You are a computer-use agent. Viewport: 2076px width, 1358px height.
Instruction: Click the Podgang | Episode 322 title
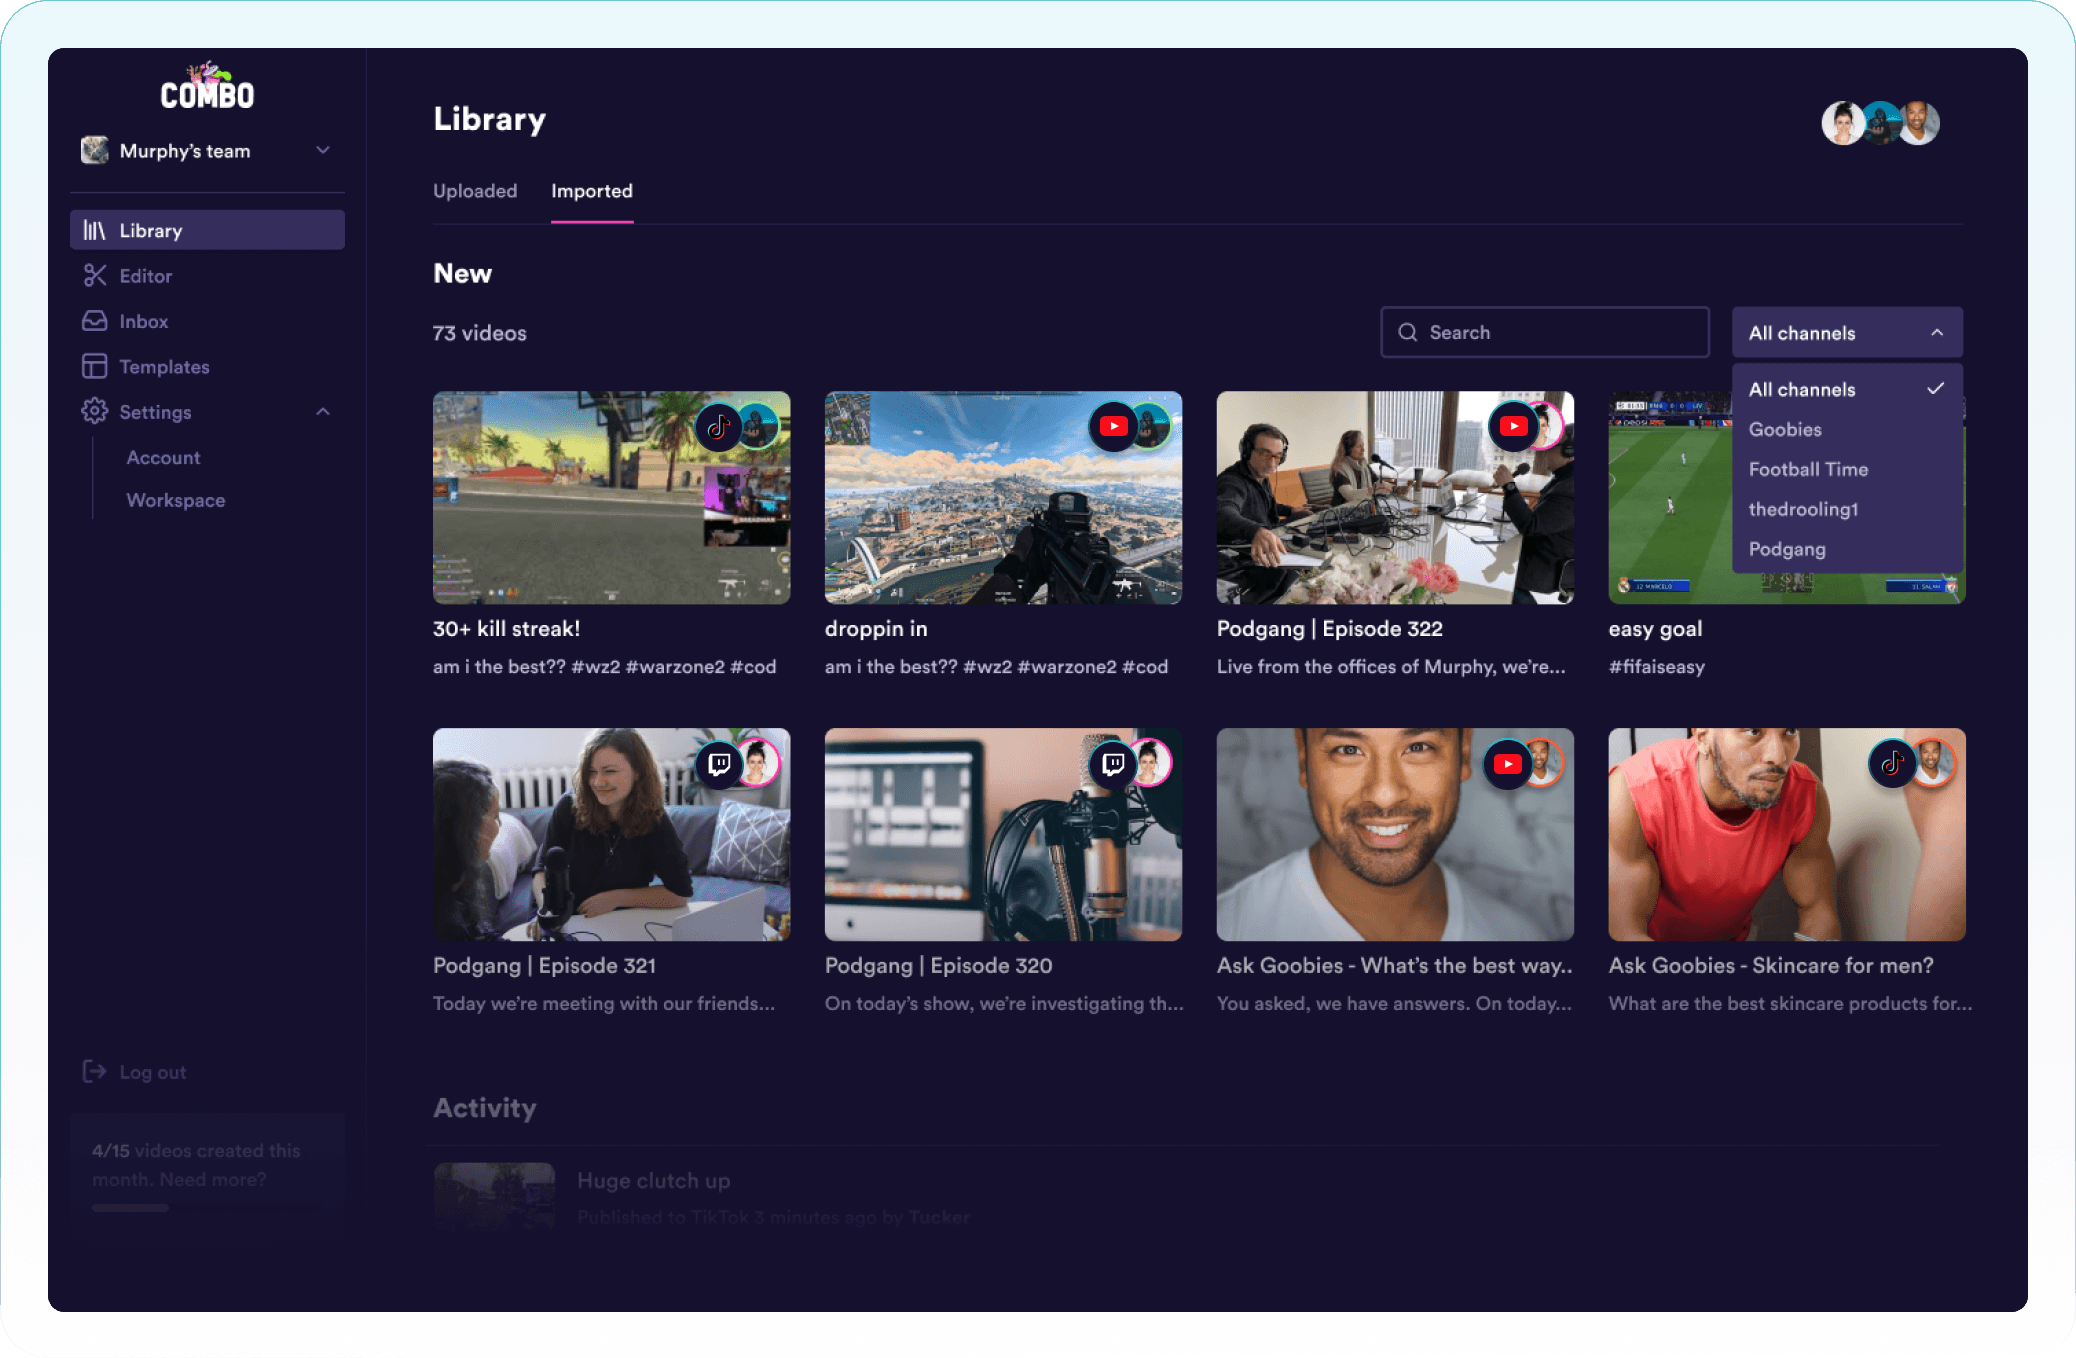pyautogui.click(x=1330, y=628)
